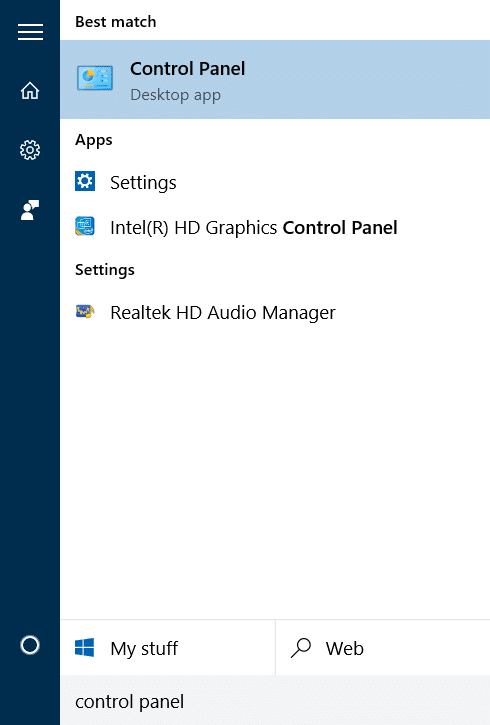Viewport: 490px width, 725px height.
Task: Search in My stuff
Action: point(168,648)
